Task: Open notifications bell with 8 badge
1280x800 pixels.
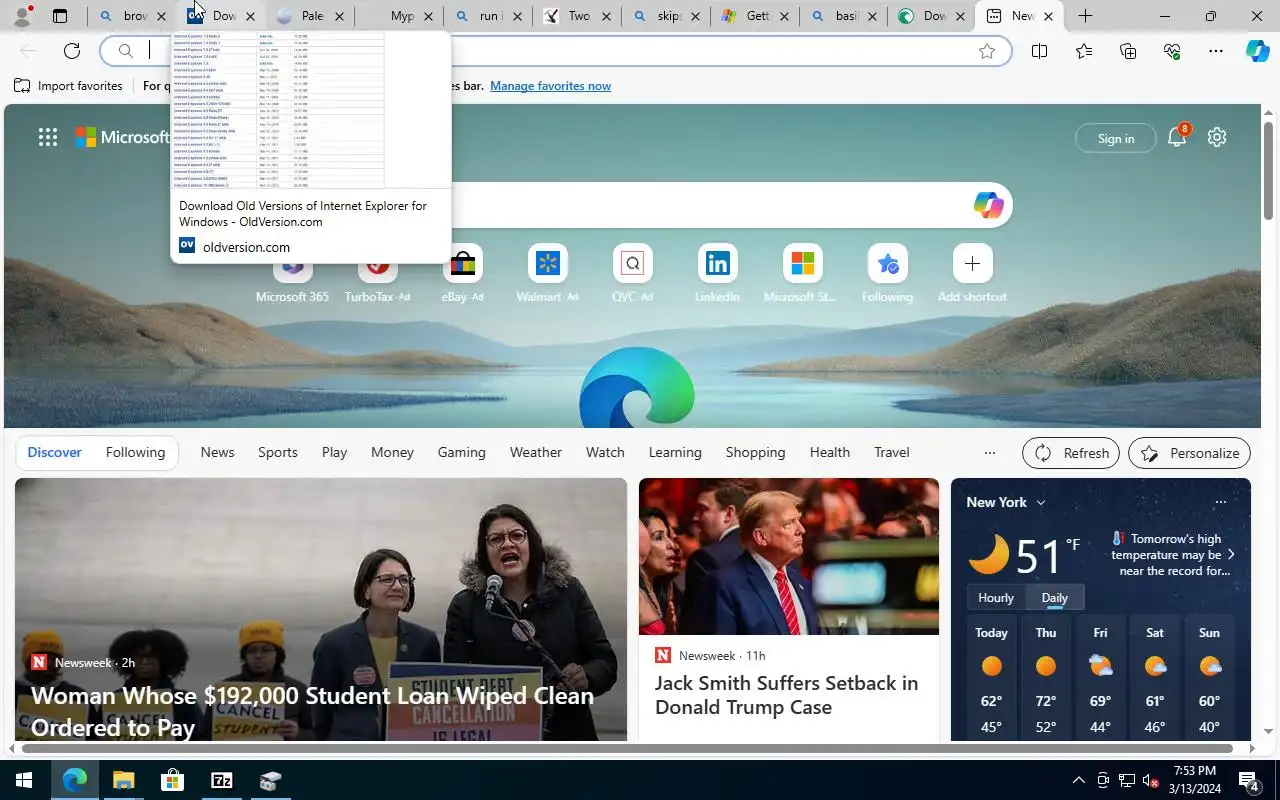Action: (x=1177, y=137)
